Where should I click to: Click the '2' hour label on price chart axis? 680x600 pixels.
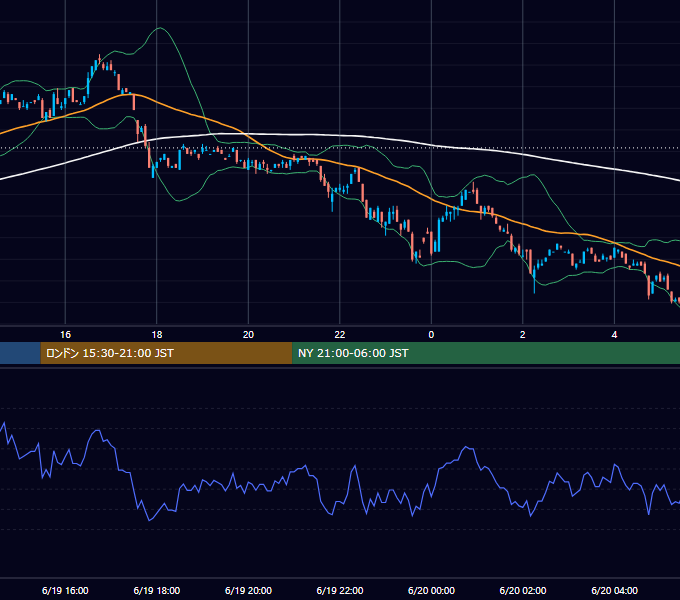pos(523,335)
